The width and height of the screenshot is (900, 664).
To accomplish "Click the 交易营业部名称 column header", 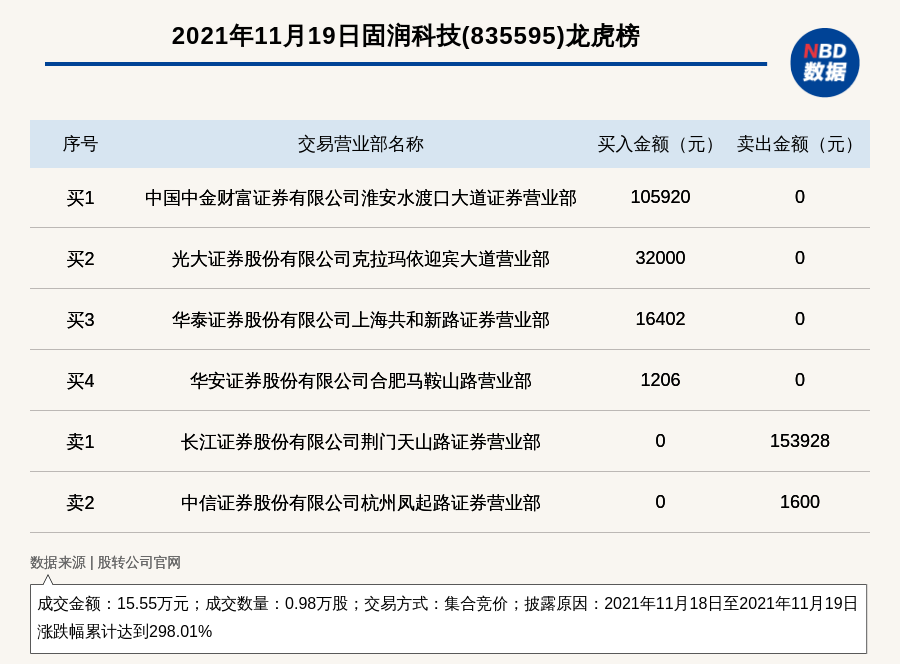I will coord(360,144).
